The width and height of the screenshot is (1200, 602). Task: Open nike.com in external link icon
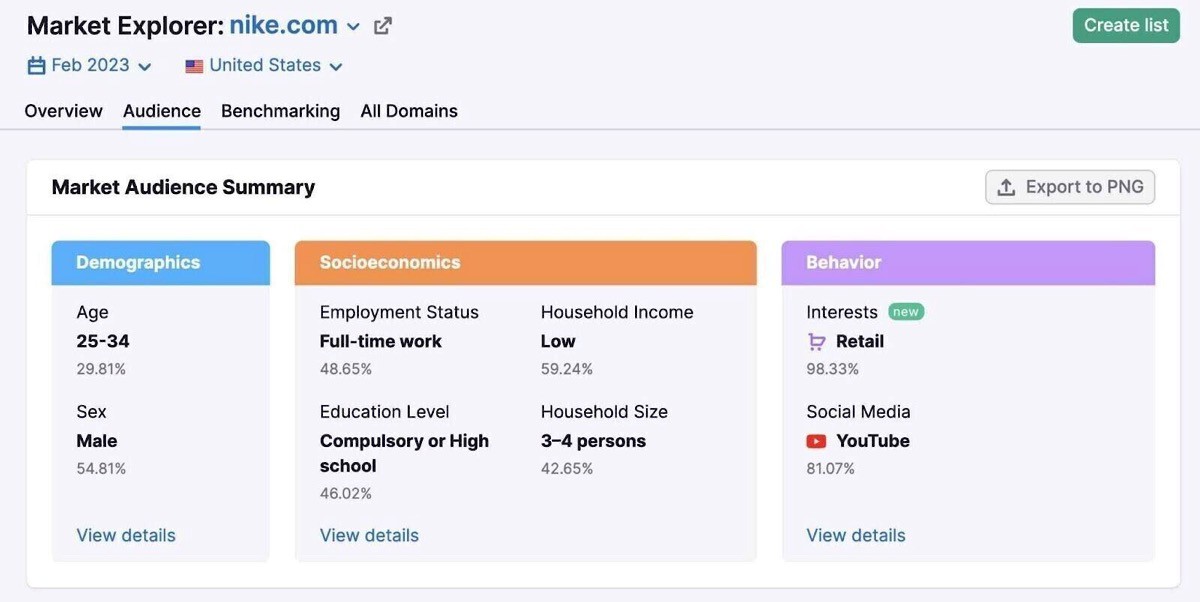coord(383,26)
